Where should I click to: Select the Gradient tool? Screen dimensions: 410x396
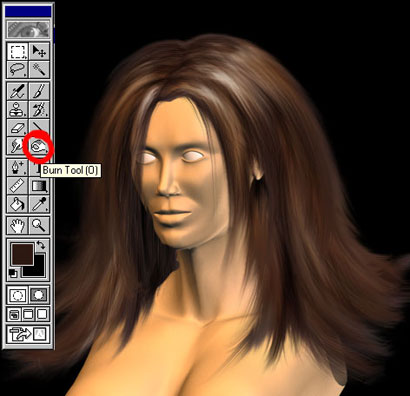[39, 186]
